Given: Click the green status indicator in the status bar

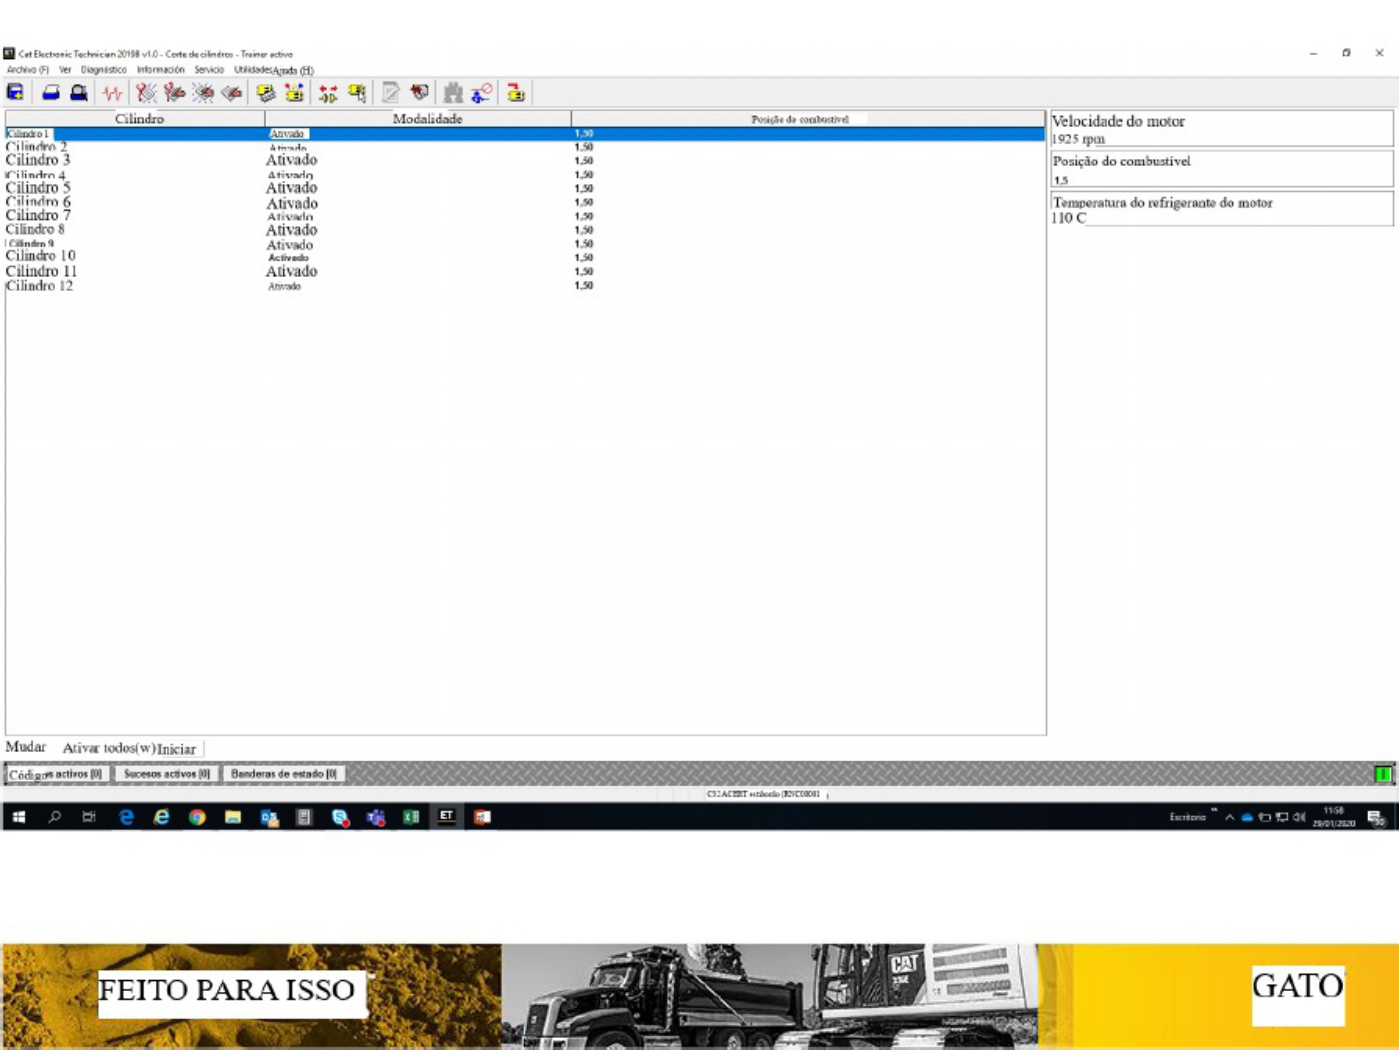Looking at the screenshot, I should click(x=1383, y=774).
